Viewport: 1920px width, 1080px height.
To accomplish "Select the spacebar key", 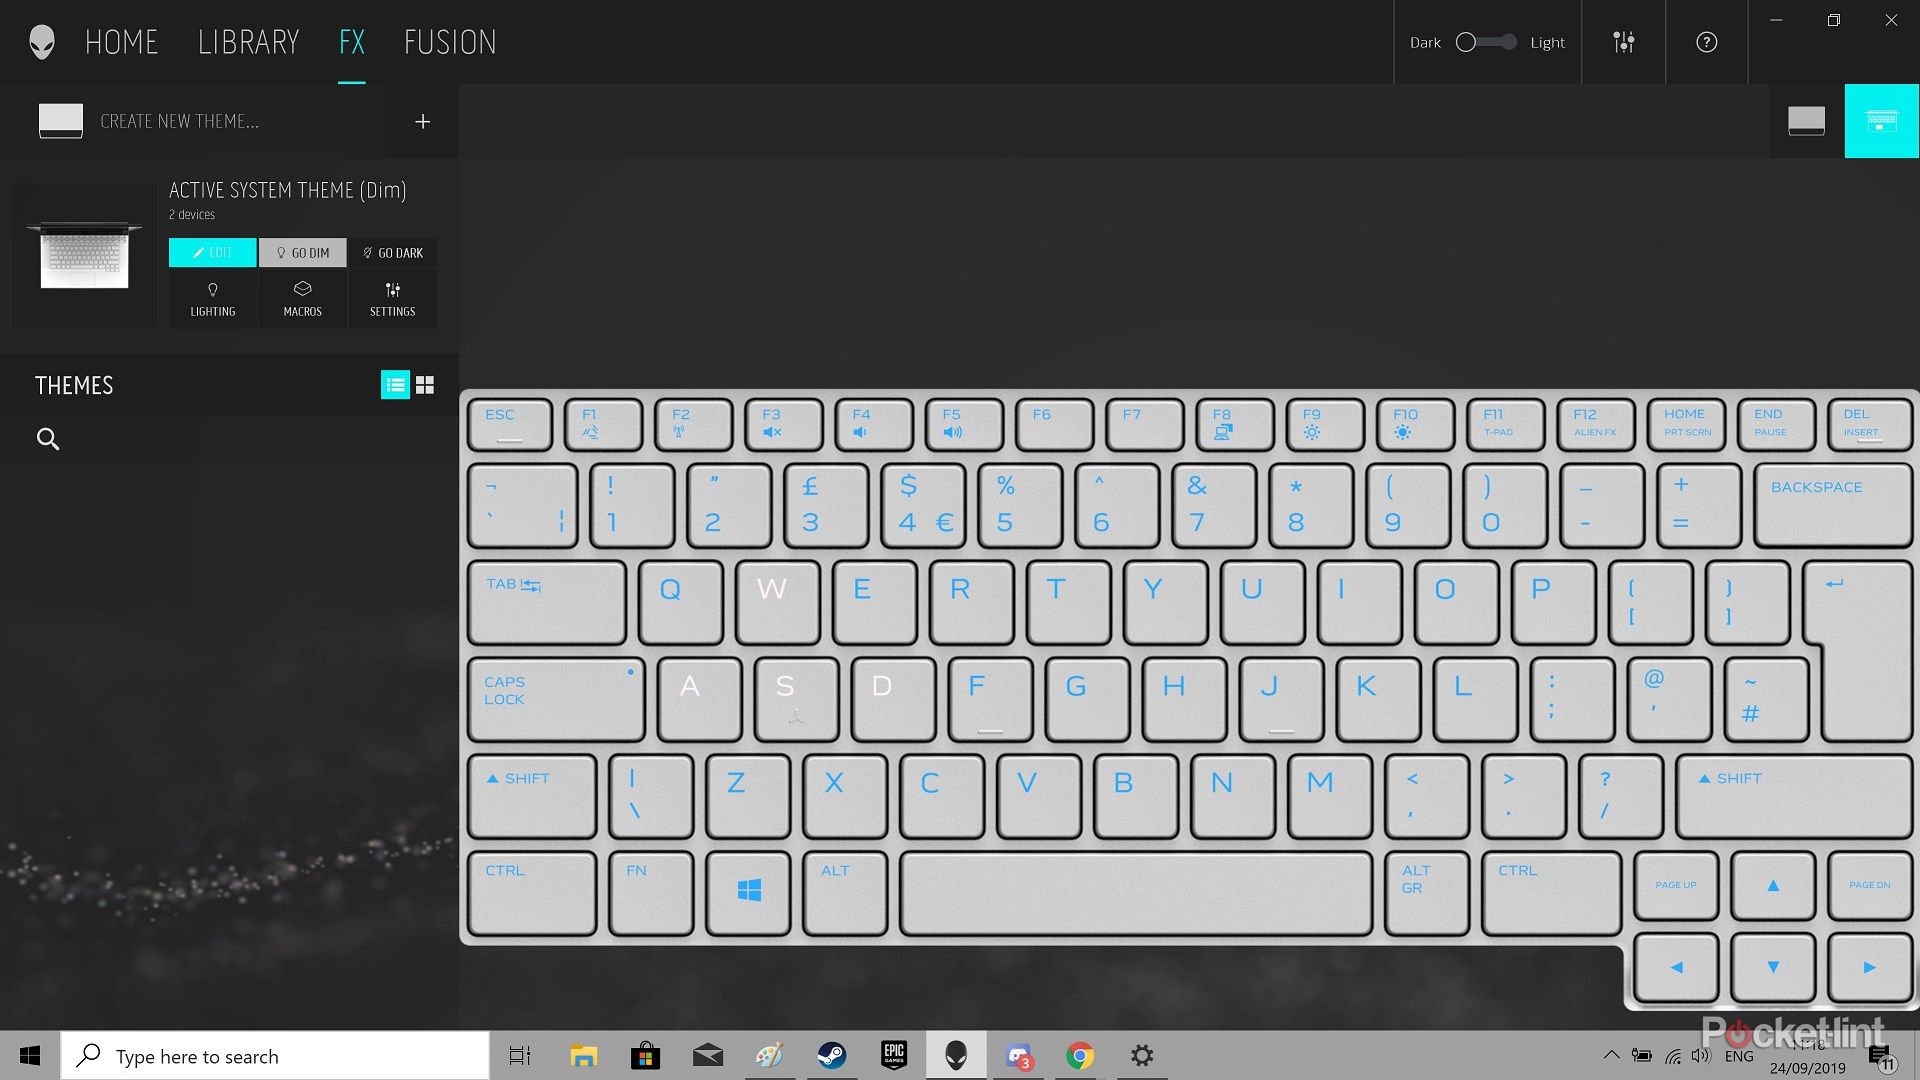I will point(1136,892).
